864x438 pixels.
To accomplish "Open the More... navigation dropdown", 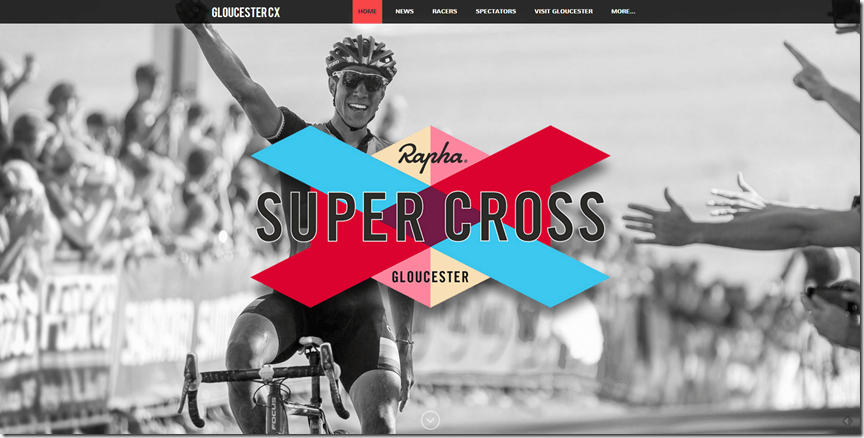I will tap(623, 12).
